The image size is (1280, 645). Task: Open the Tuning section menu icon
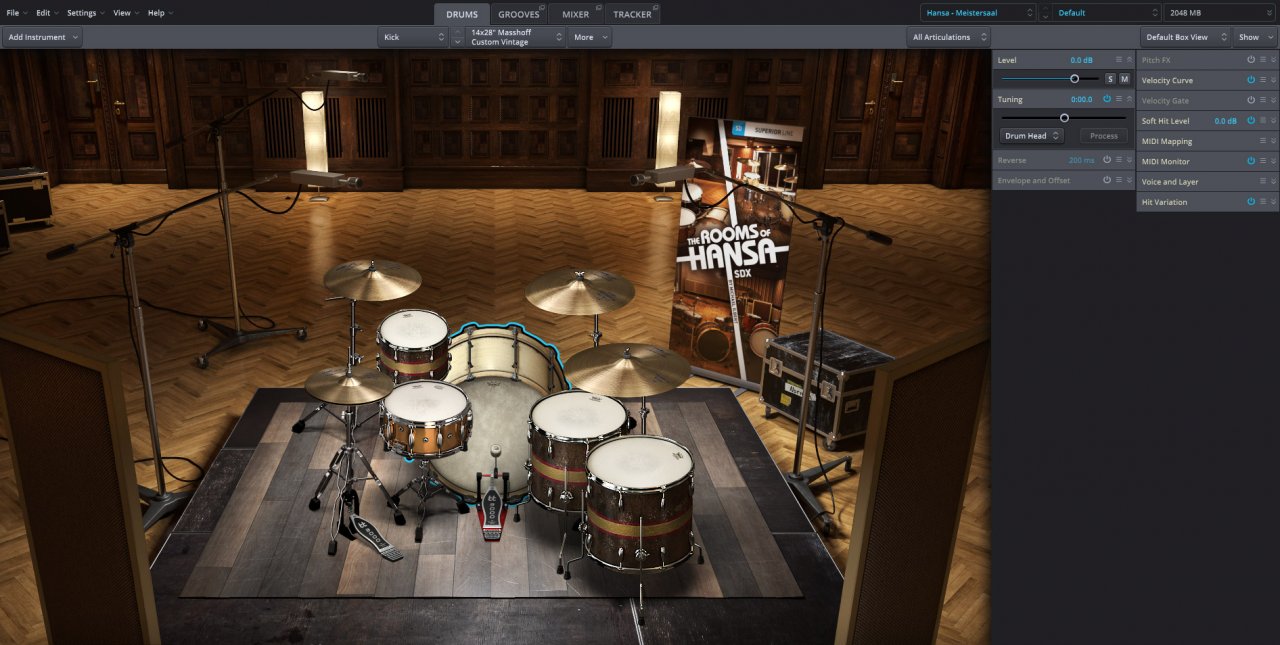[x=1119, y=99]
